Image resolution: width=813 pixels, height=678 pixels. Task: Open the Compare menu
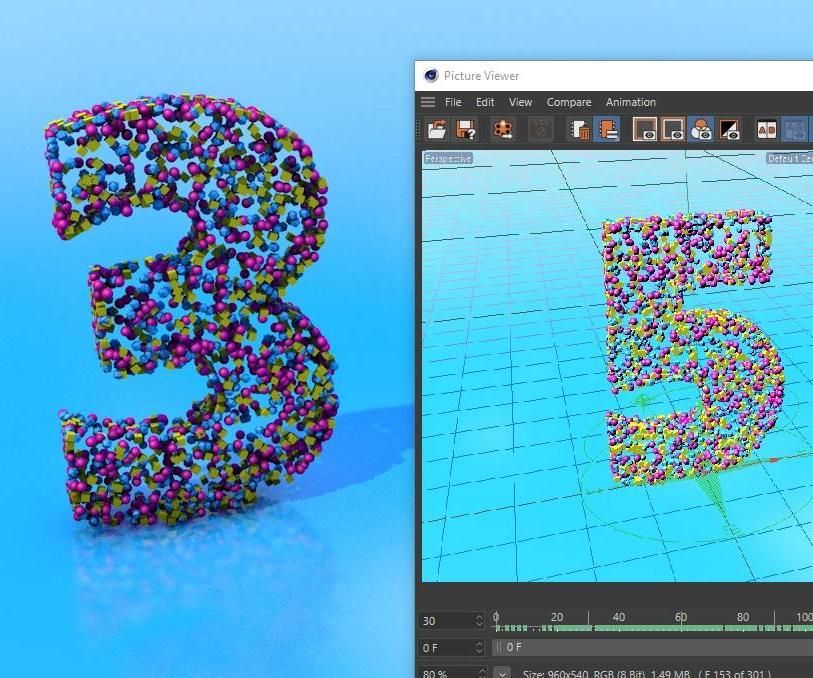tap(568, 102)
